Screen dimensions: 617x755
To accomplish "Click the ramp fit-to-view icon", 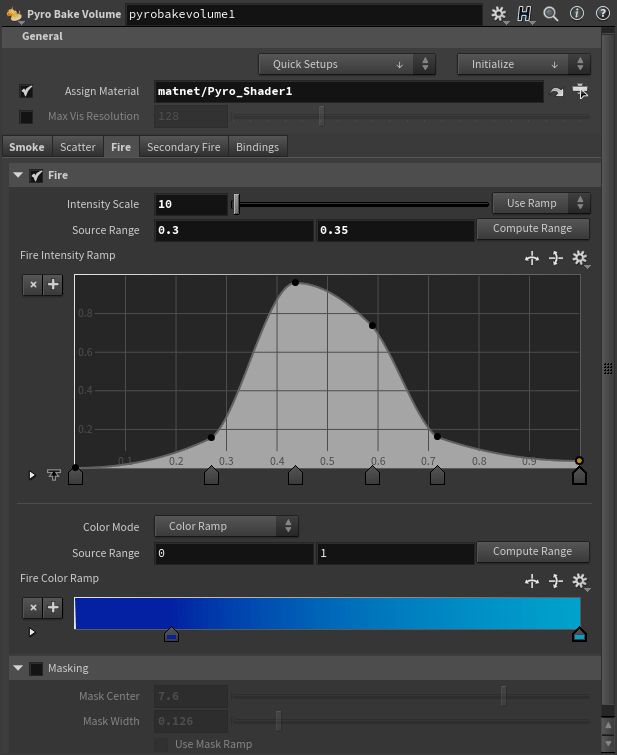I will pos(53,475).
